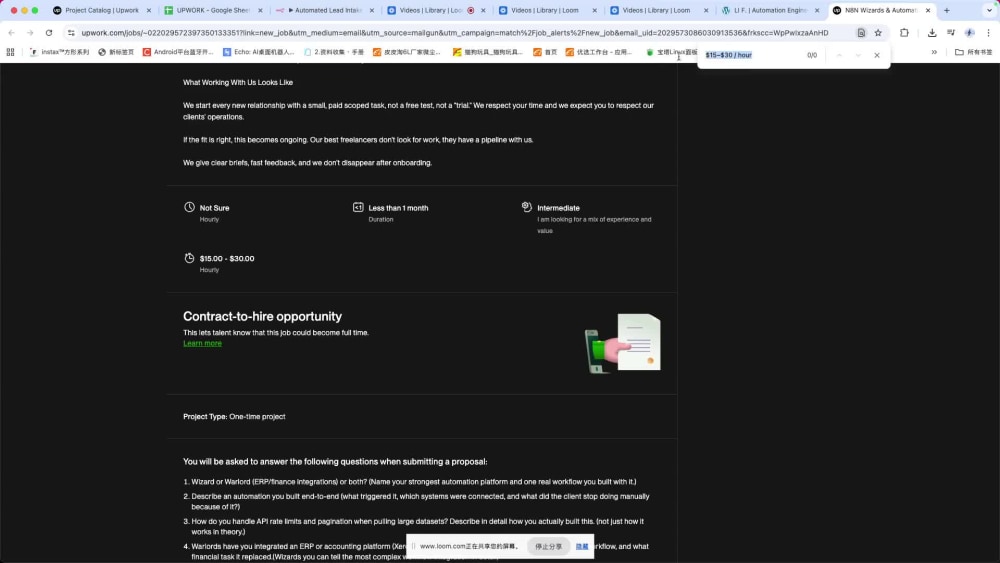Close the find-in-page bar
Image resolution: width=1000 pixels, height=563 pixels.
(877, 55)
